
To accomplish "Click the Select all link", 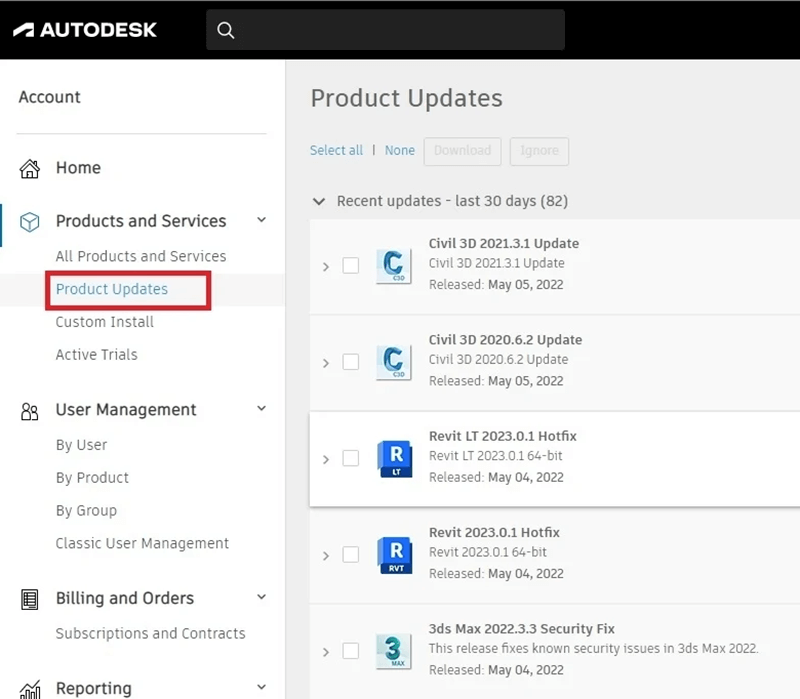I will [x=336, y=150].
